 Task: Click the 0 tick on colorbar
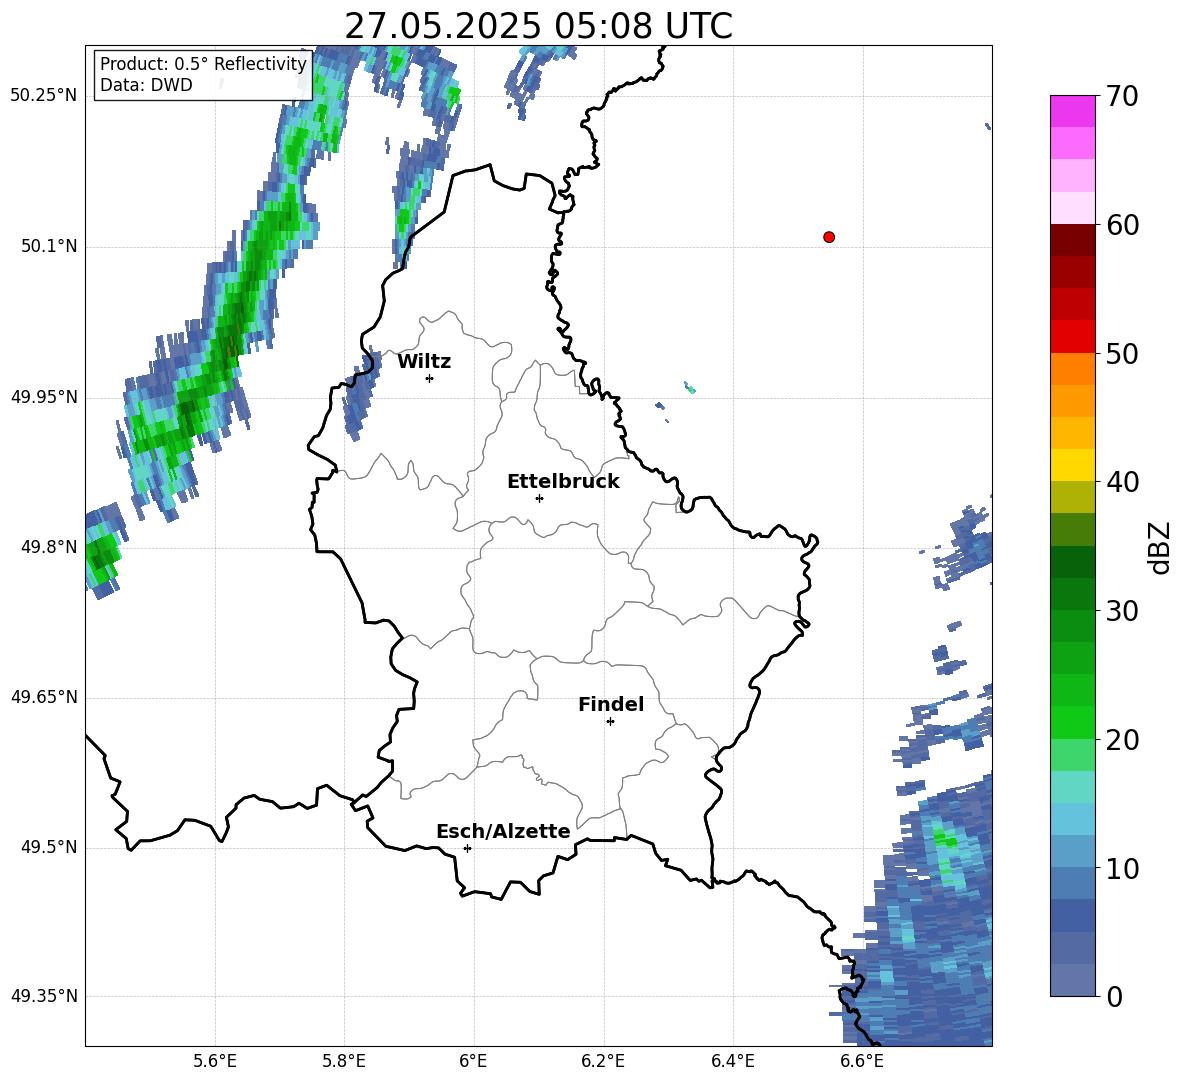(x=1114, y=996)
